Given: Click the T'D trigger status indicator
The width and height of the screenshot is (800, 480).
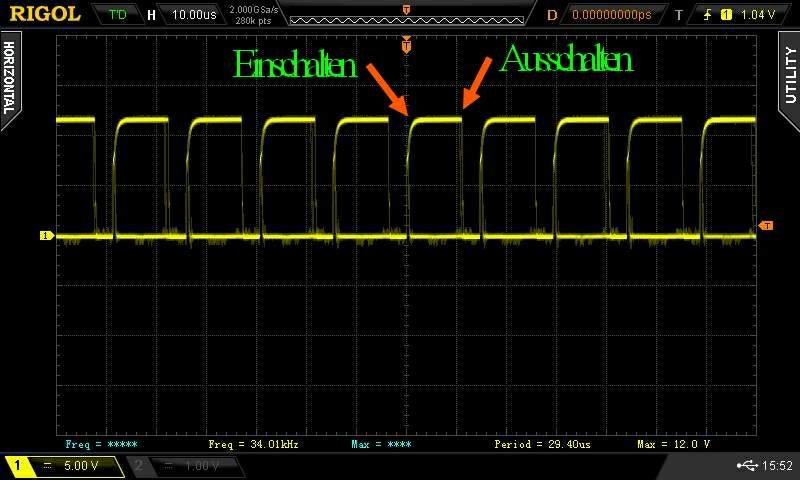Looking at the screenshot, I should (118, 15).
